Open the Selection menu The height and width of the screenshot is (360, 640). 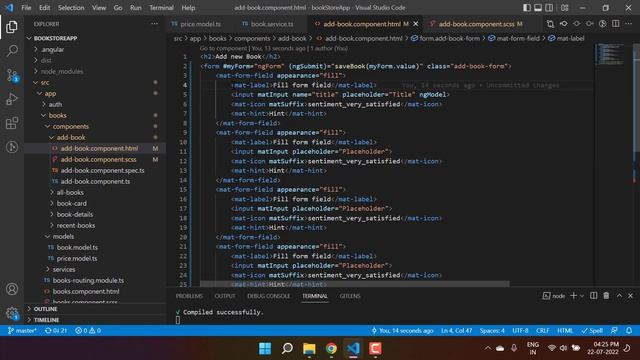tap(71, 8)
